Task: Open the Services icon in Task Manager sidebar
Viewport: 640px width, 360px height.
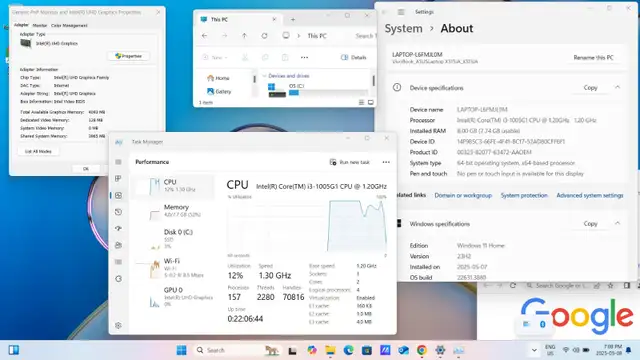Action: [118, 279]
